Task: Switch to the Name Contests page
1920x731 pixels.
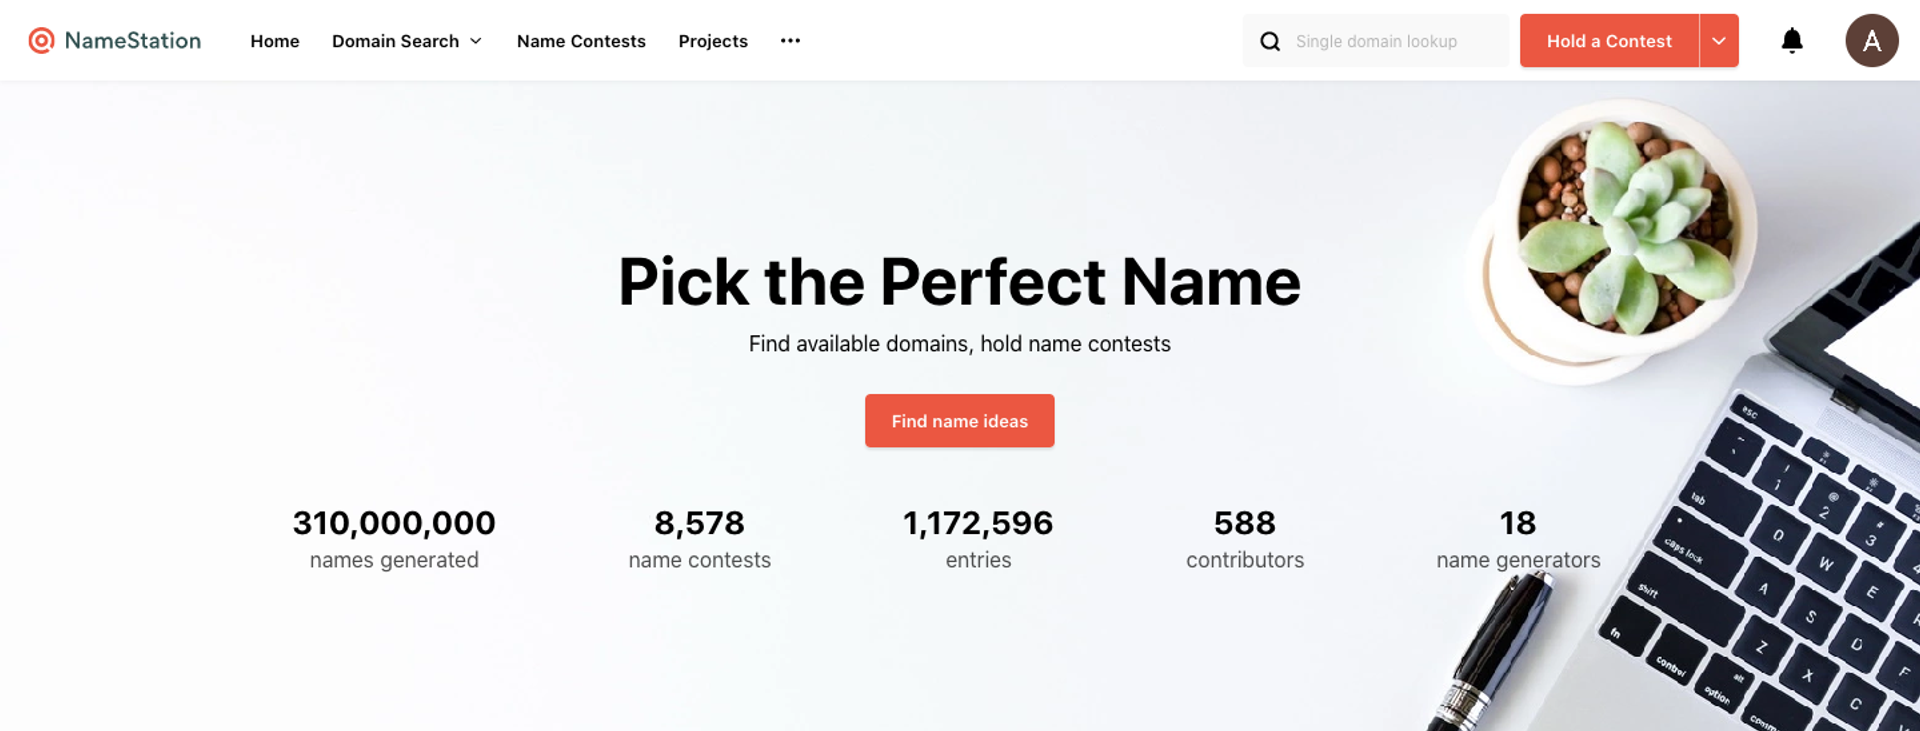Action: tap(581, 41)
